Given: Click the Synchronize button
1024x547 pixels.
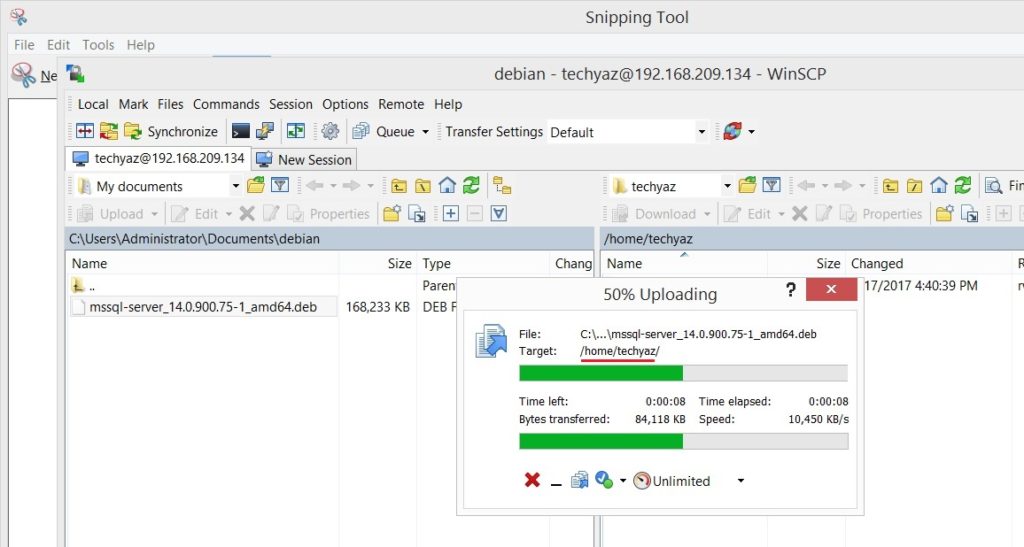Looking at the screenshot, I should tap(170, 132).
